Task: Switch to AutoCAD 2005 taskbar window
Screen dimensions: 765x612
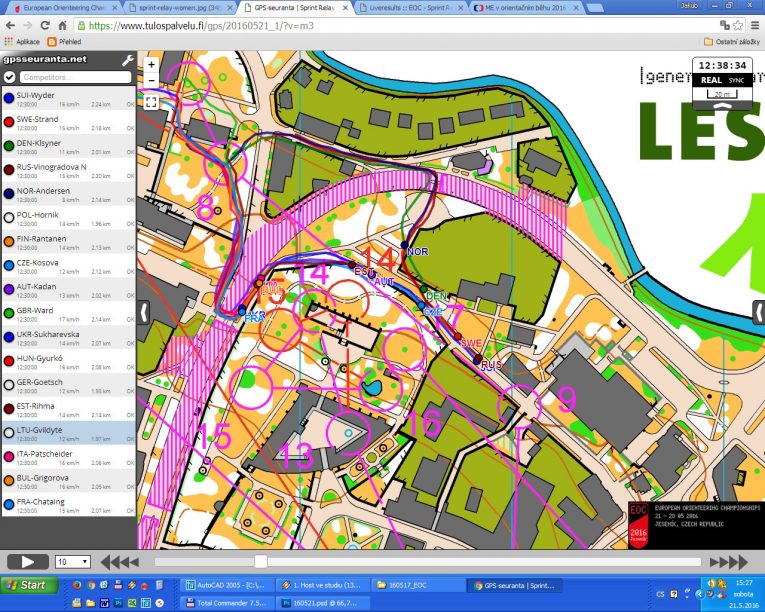Action: [x=226, y=585]
